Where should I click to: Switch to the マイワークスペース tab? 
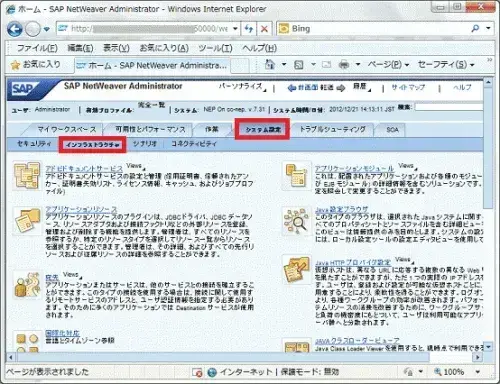(x=66, y=129)
